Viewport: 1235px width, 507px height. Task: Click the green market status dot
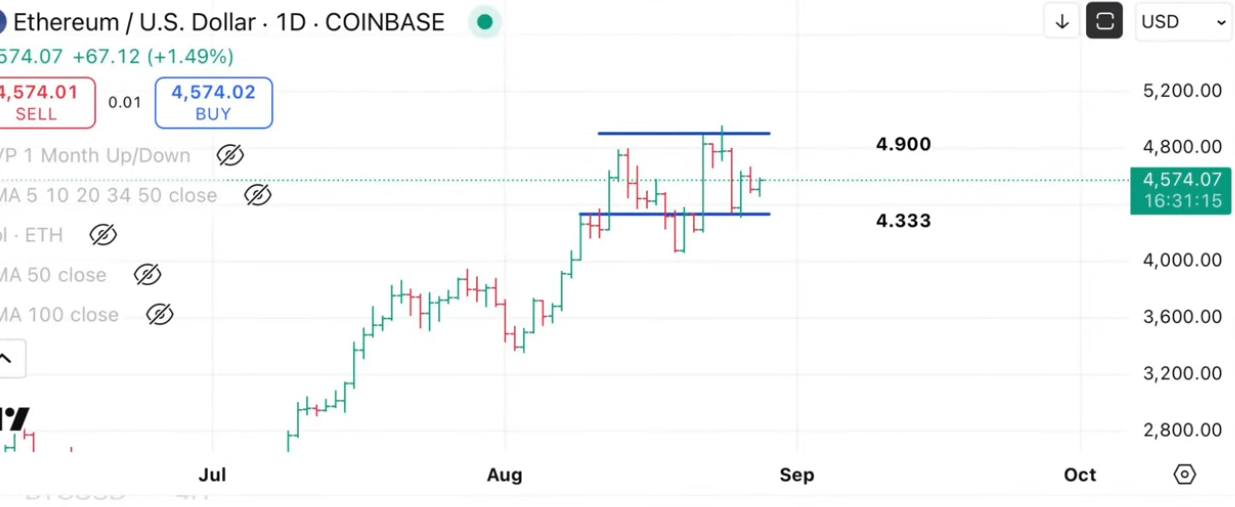[x=485, y=22]
